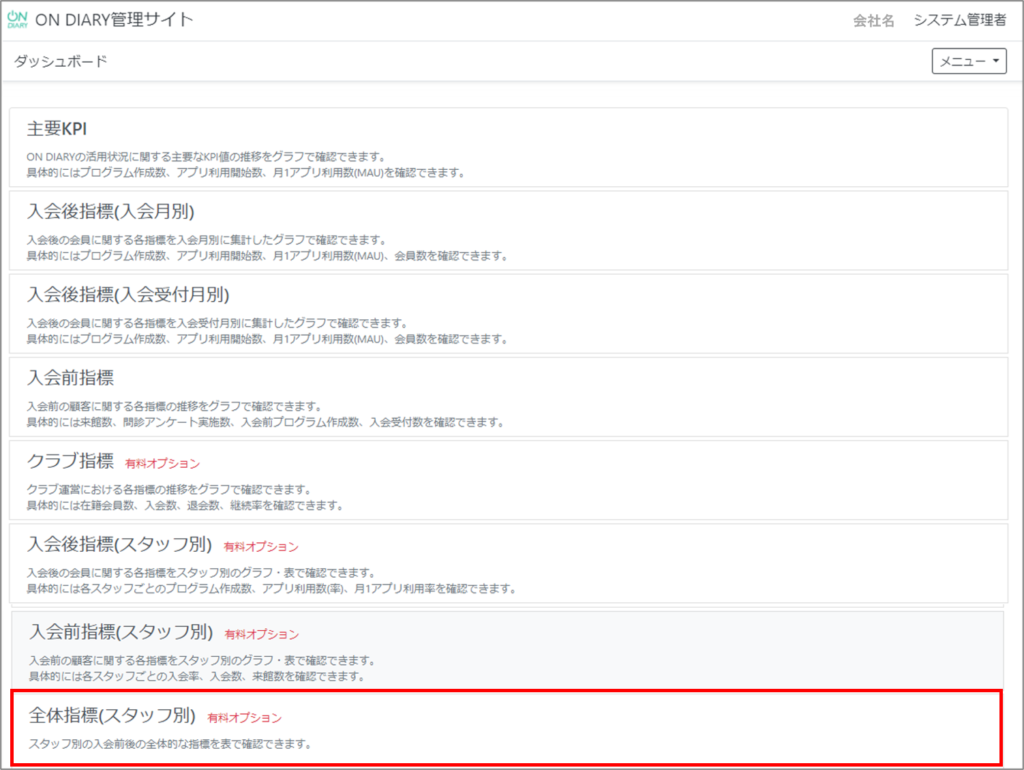The height and width of the screenshot is (770, 1024).
Task: Open 入会前指標(スタッフ別) report
Action: [121, 632]
